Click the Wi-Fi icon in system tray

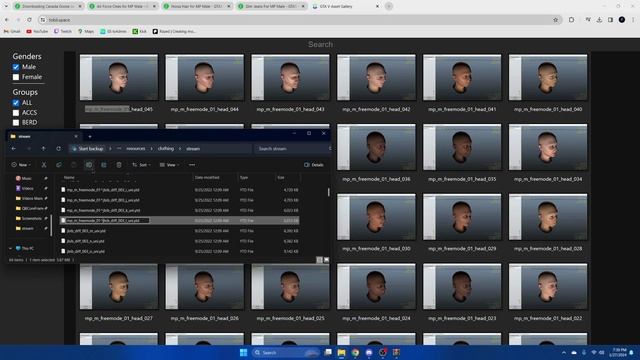(594, 352)
